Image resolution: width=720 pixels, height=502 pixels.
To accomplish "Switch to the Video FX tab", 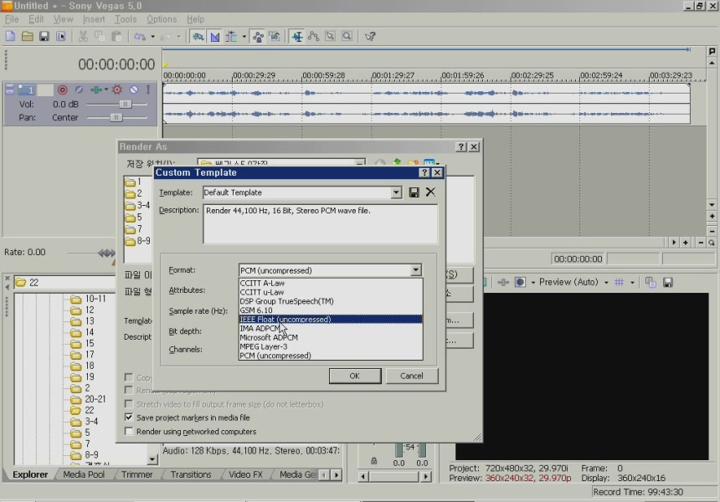I will 245,474.
